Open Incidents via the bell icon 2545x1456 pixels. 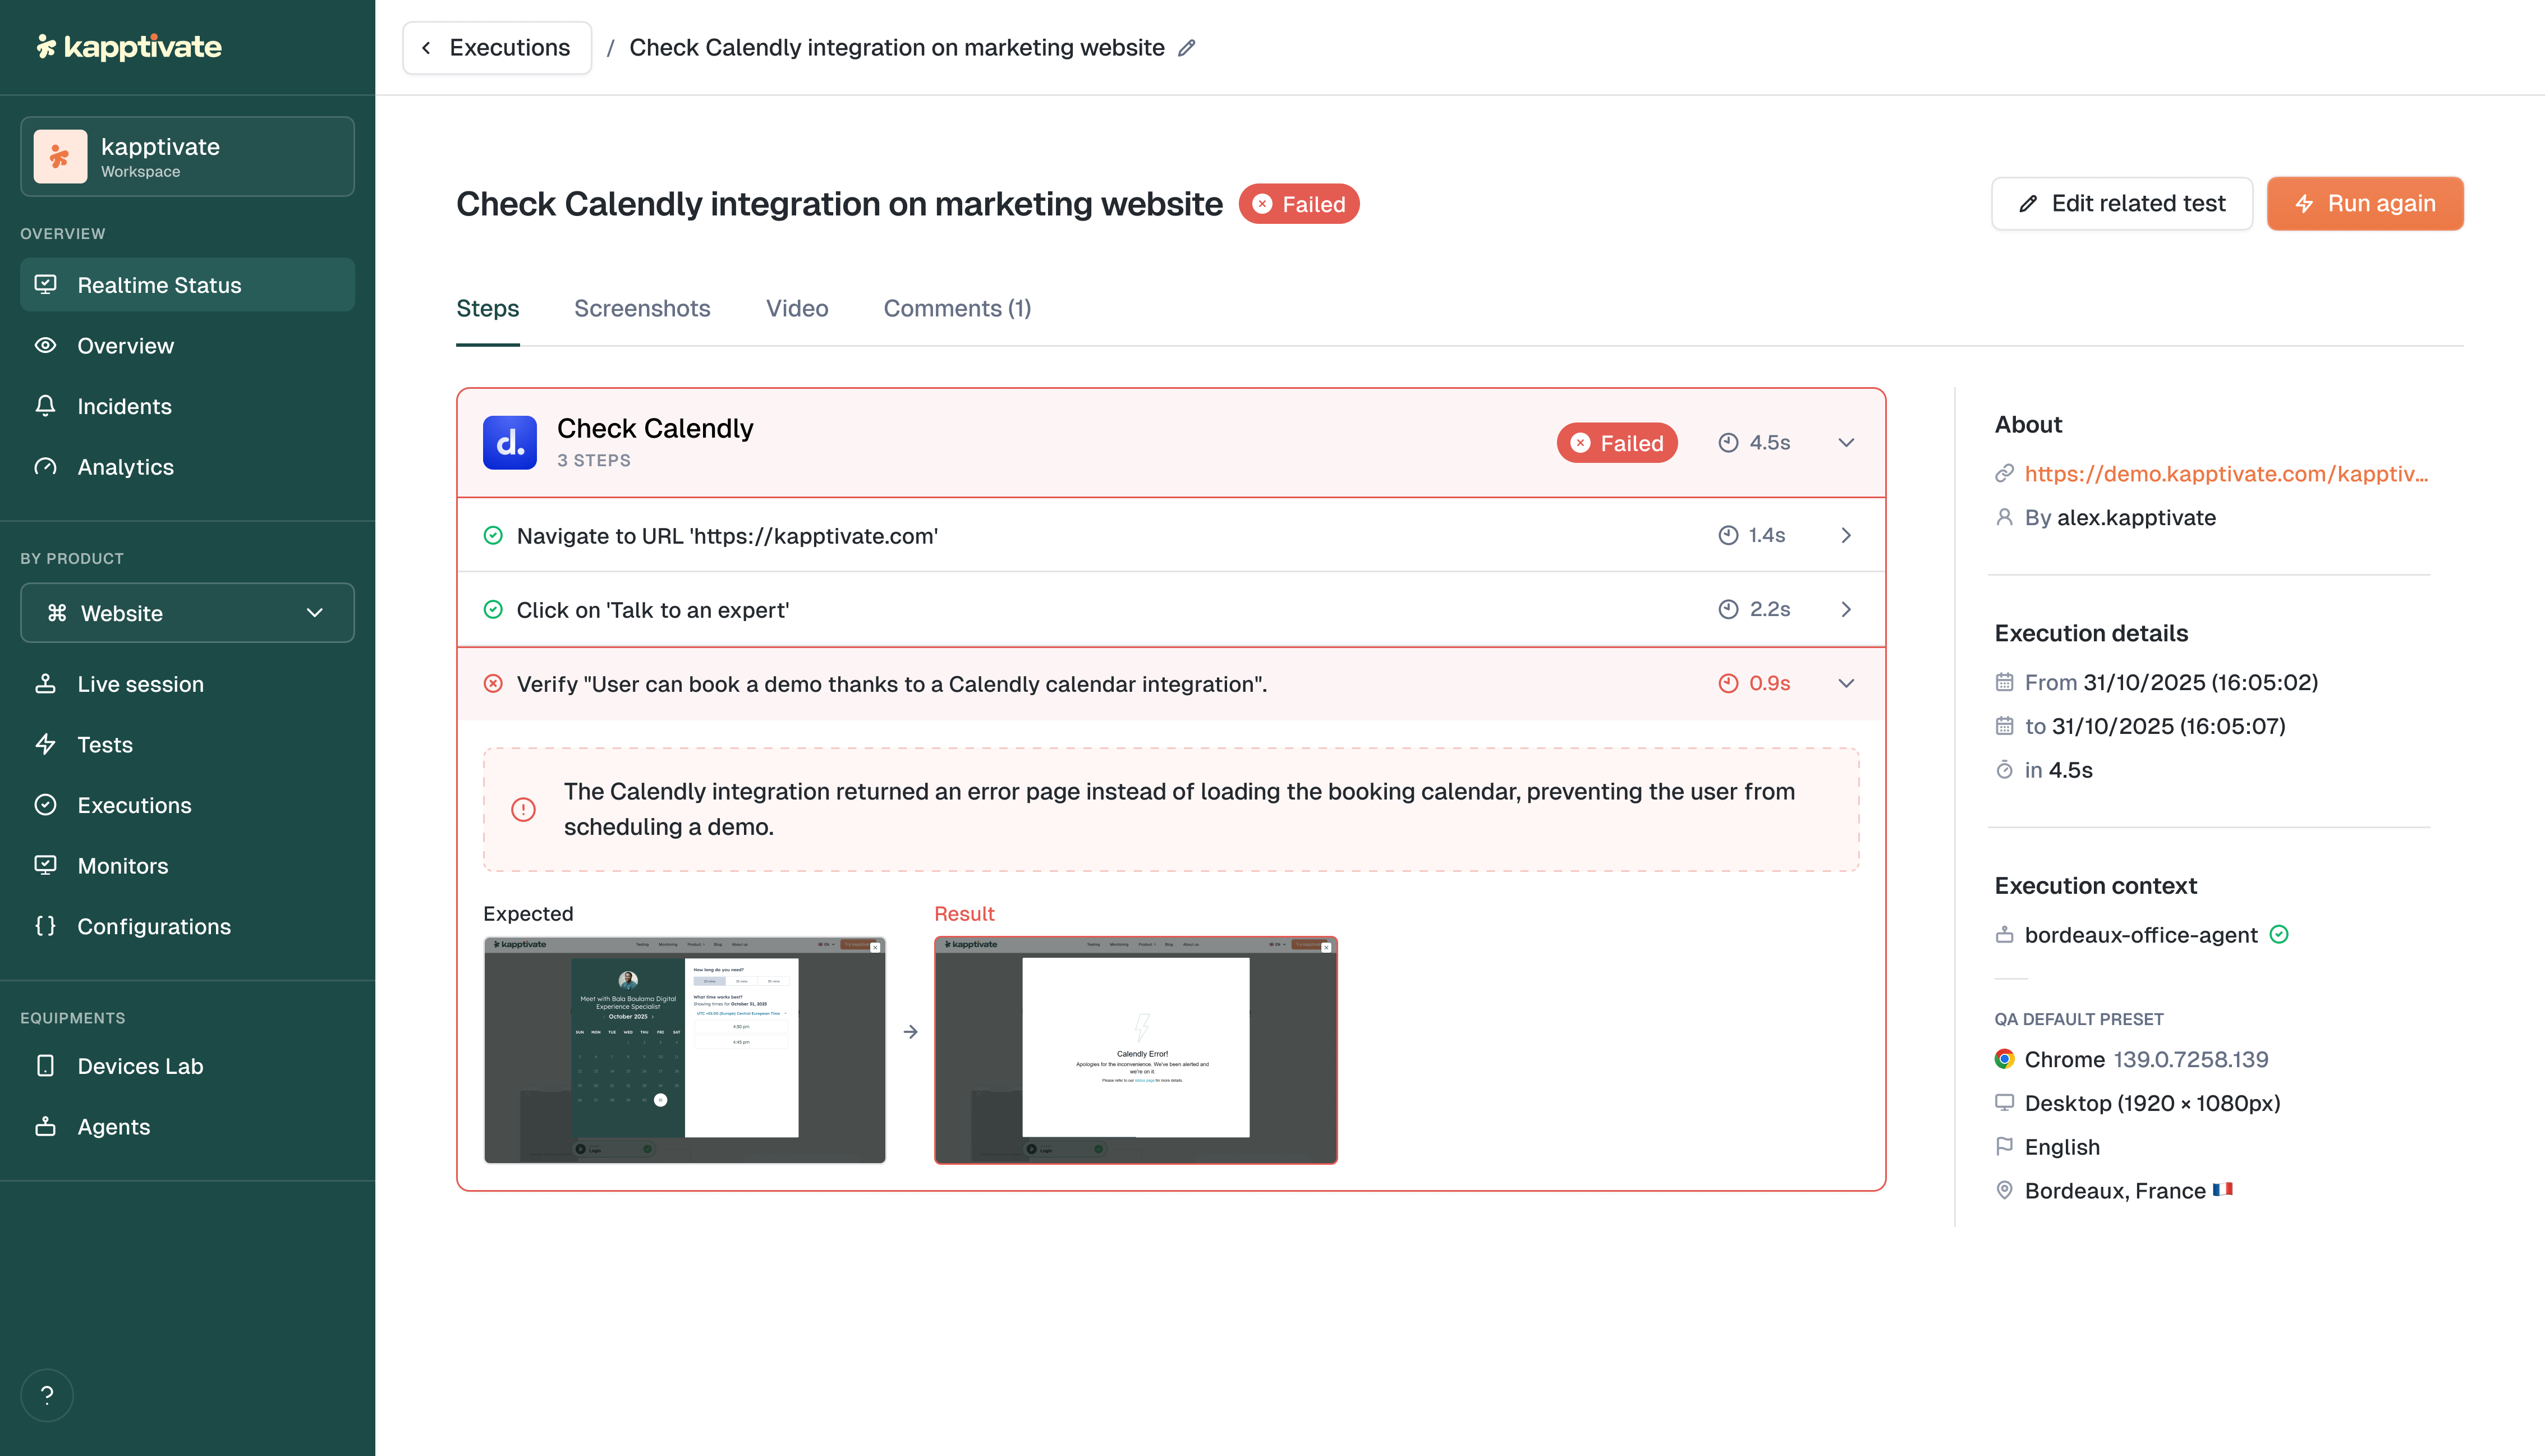46,406
